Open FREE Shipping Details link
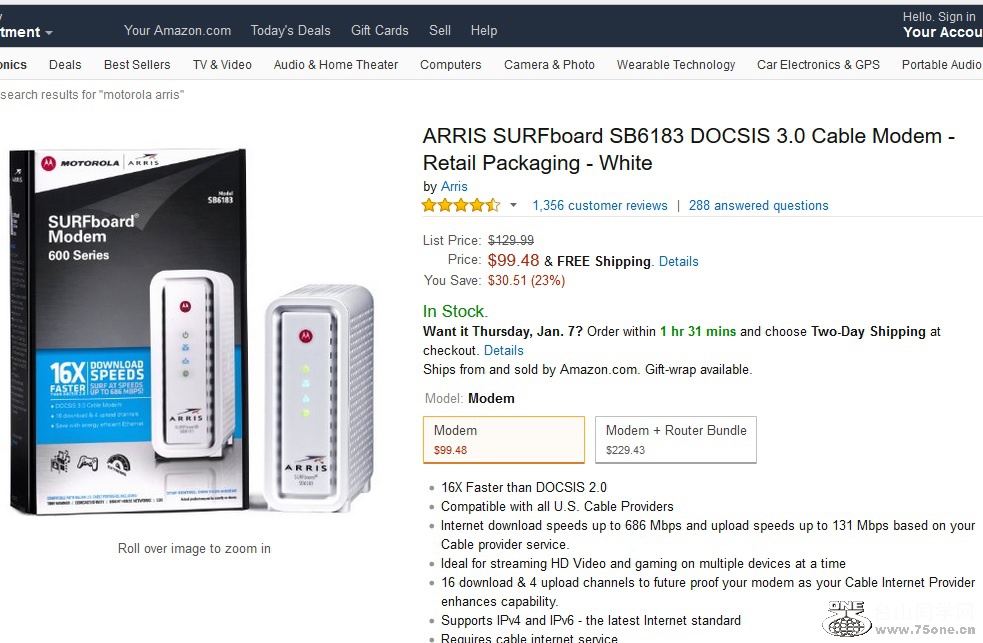The width and height of the screenshot is (983, 643). 678,261
